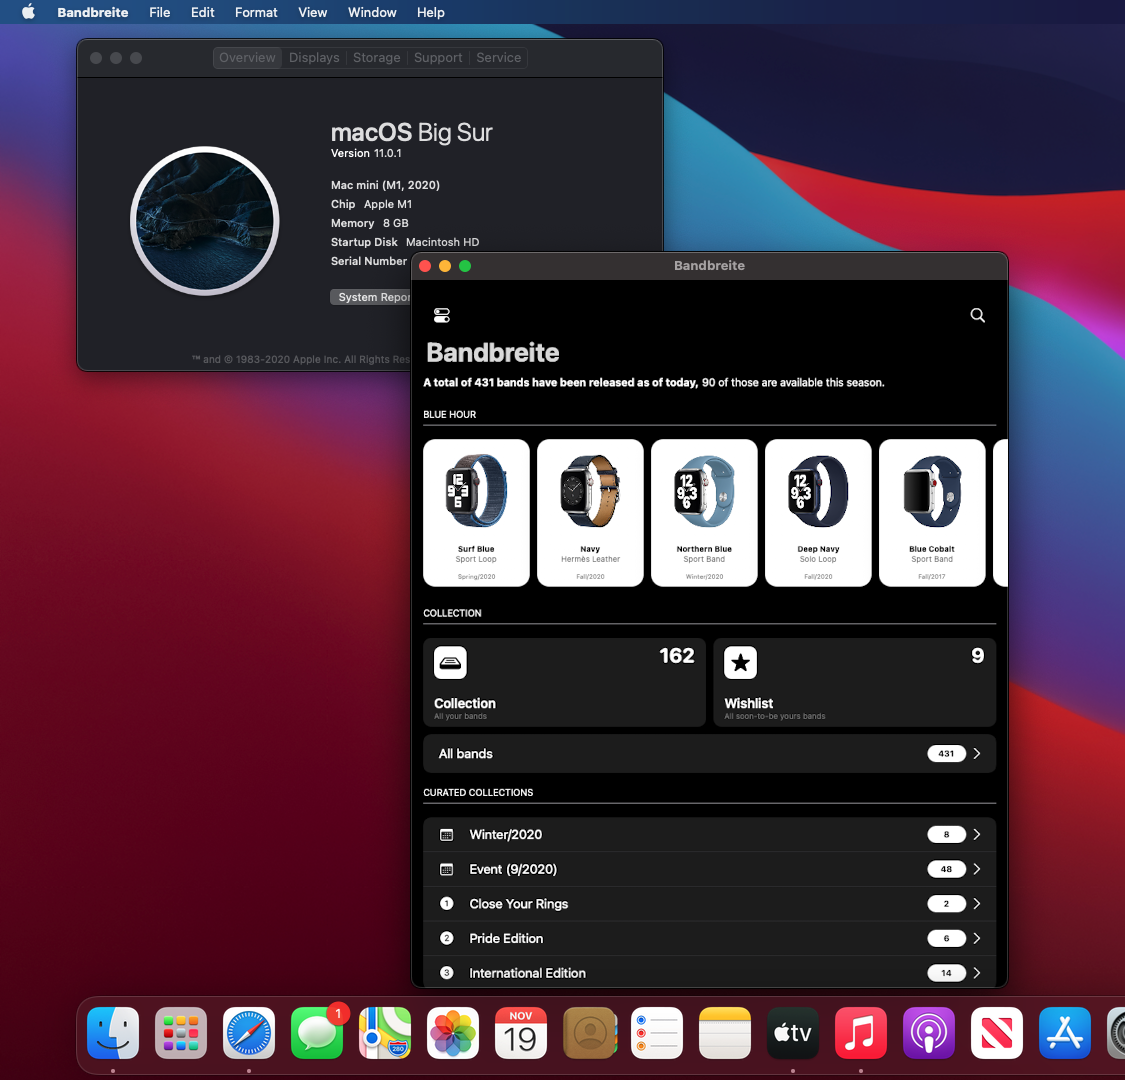The width and height of the screenshot is (1125, 1080).
Task: Click the 48 badge on Event row
Action: (x=946, y=869)
